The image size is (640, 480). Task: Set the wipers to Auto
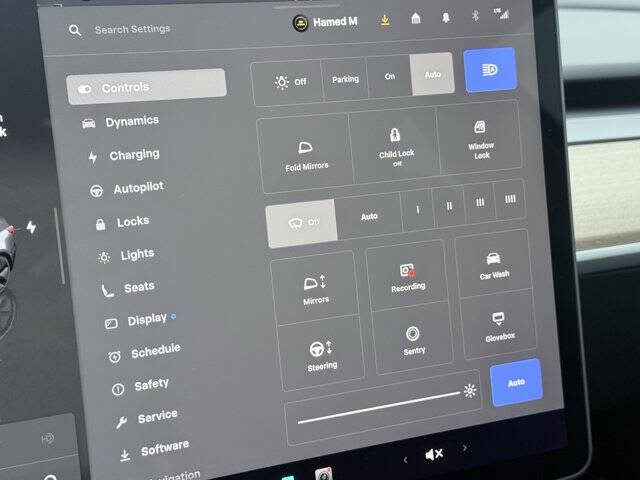coord(369,216)
